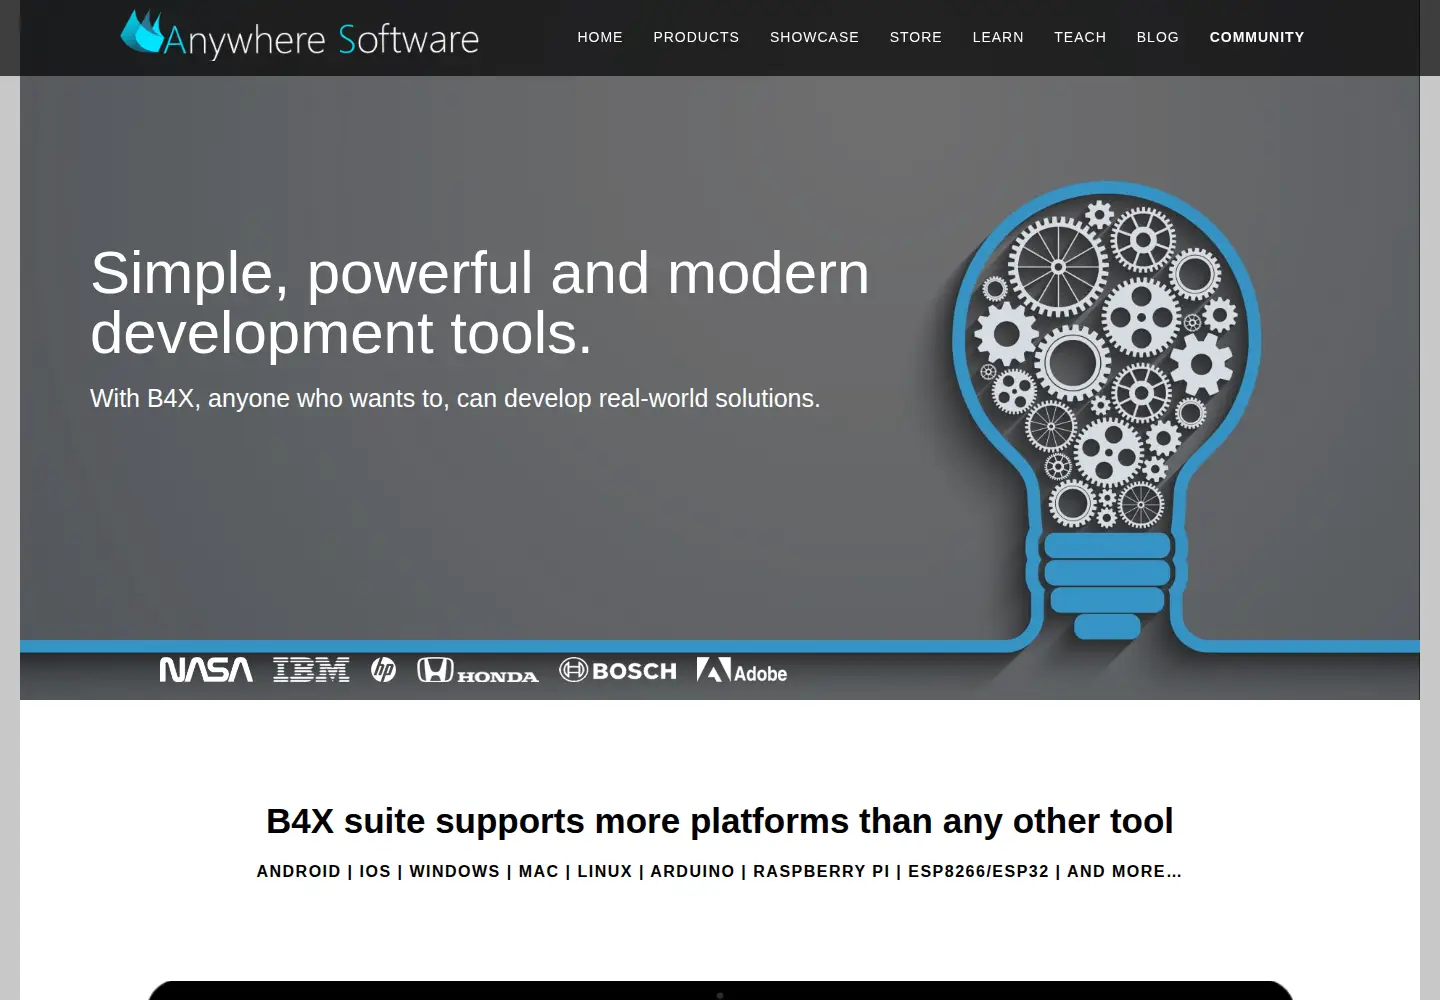Click the HP logo
The image size is (1440, 1000).
[x=383, y=670]
